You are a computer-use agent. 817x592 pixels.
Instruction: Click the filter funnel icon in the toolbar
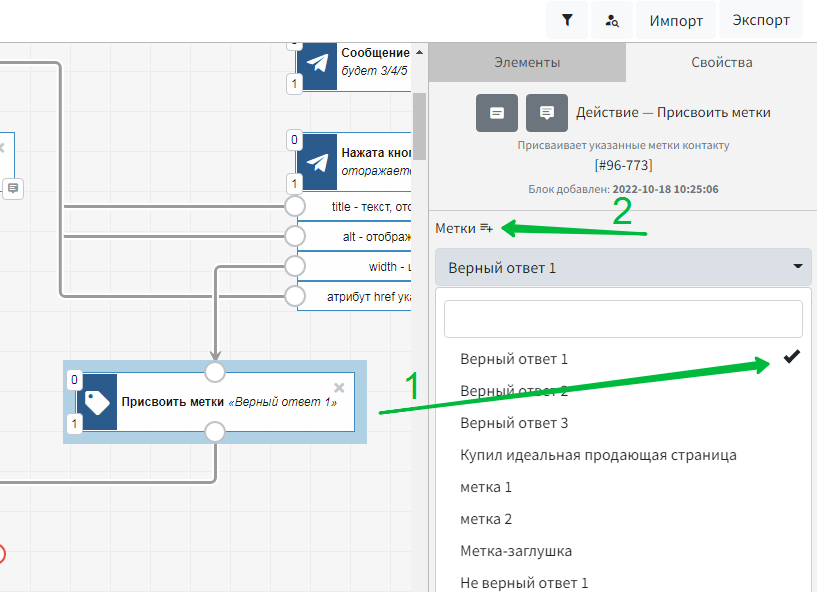[567, 20]
